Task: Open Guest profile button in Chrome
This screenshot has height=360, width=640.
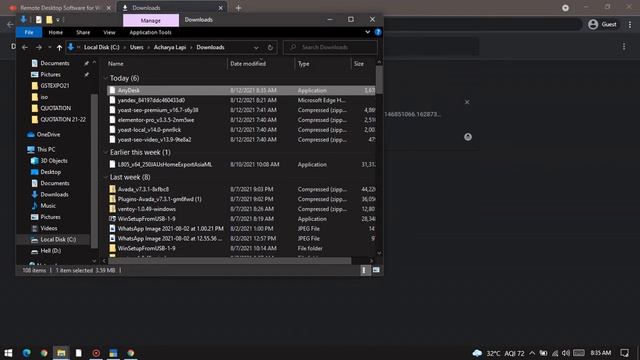Action: pos(602,24)
